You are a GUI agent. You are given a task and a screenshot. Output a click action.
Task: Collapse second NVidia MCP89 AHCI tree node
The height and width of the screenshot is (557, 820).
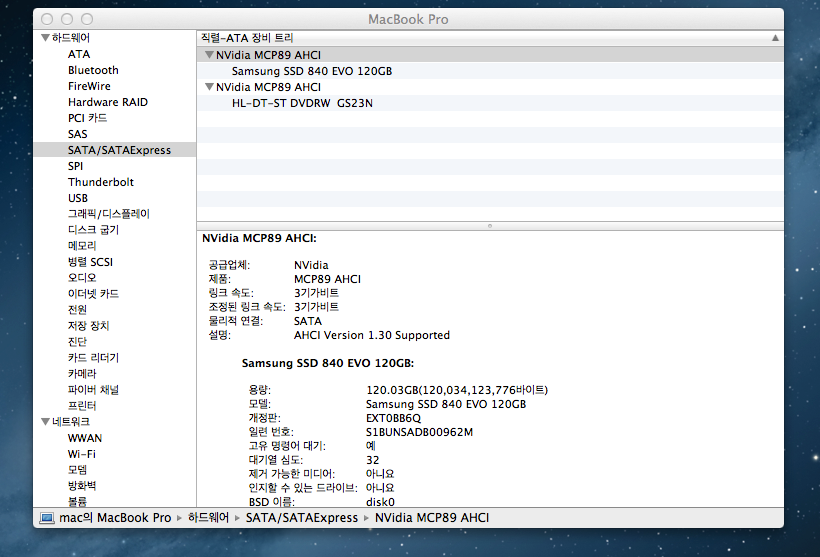[209, 87]
